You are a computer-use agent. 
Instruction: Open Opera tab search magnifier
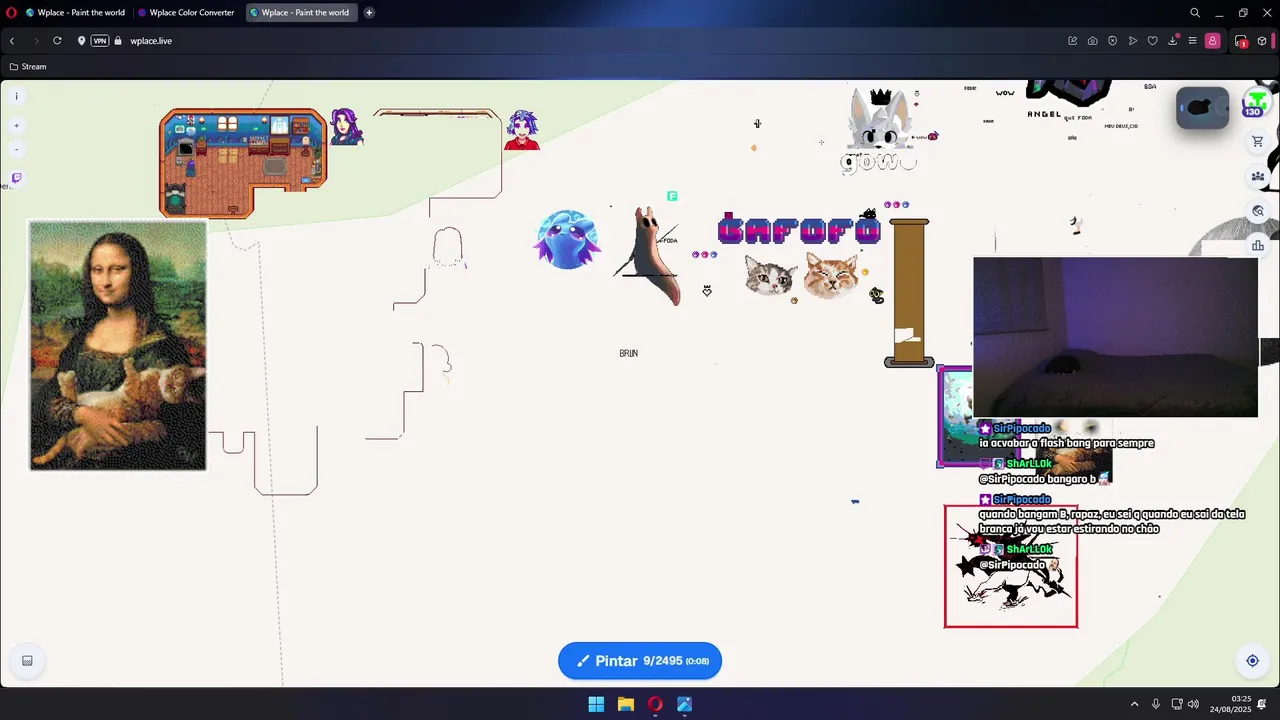[x=1195, y=13]
